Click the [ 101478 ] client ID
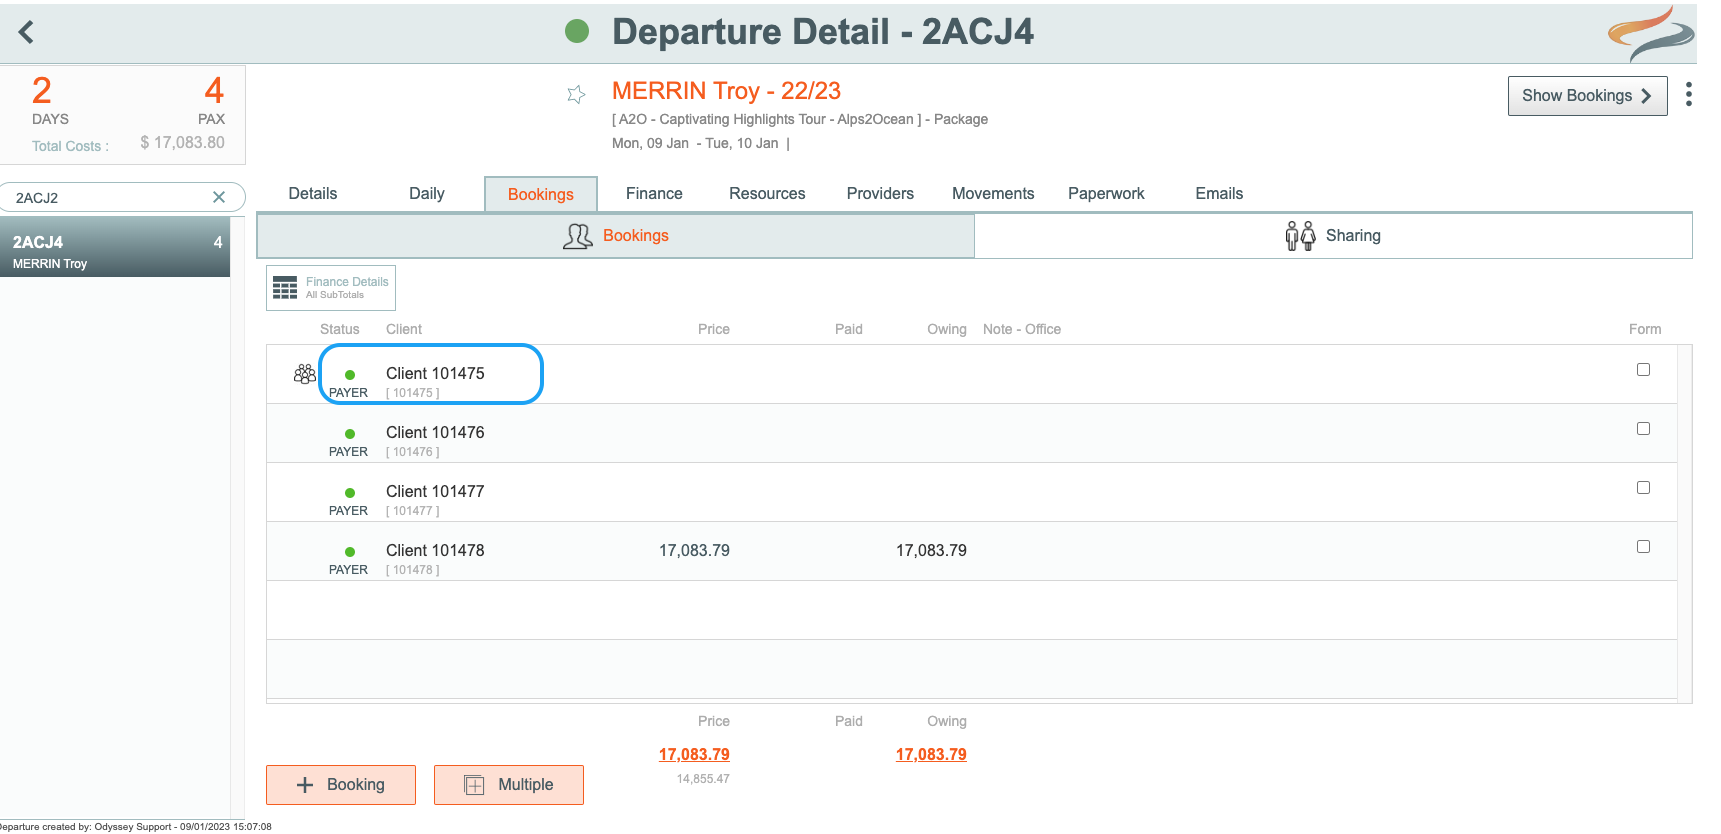The image size is (1721, 834). (413, 570)
